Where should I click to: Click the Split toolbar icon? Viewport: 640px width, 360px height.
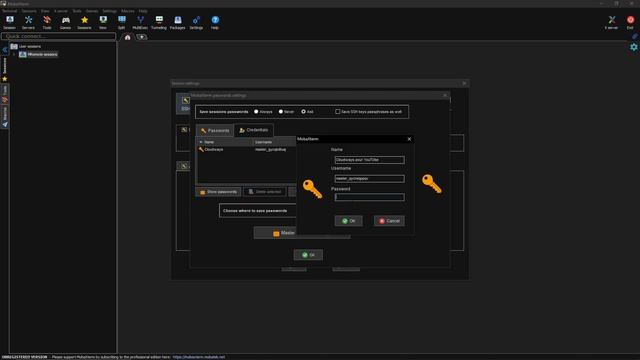pos(122,22)
